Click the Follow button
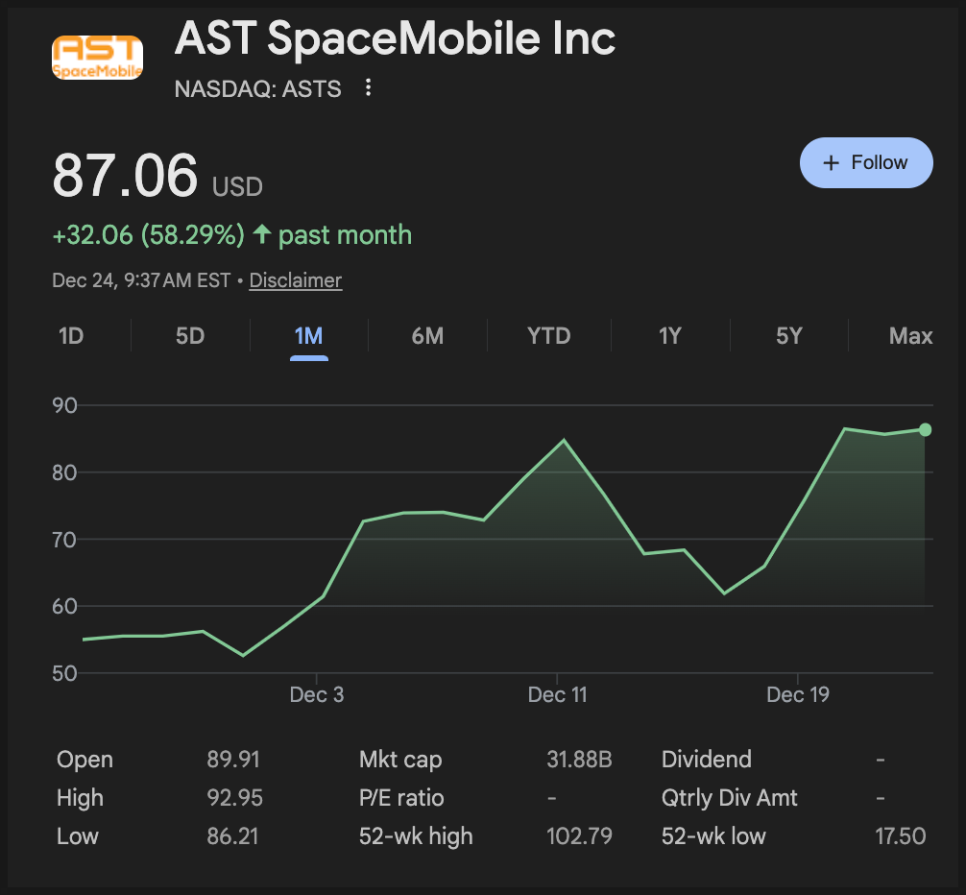 (x=866, y=163)
